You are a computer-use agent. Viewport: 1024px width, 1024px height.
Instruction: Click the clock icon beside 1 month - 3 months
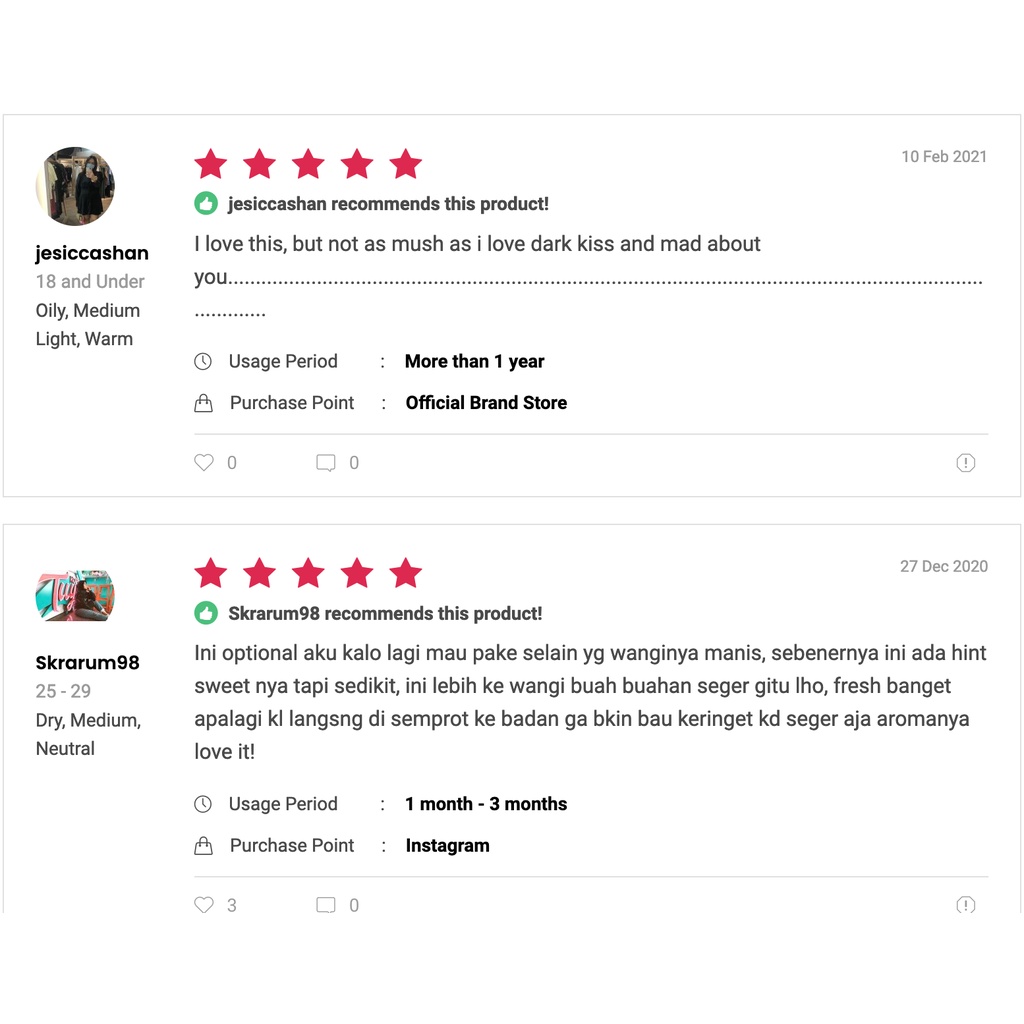(203, 804)
